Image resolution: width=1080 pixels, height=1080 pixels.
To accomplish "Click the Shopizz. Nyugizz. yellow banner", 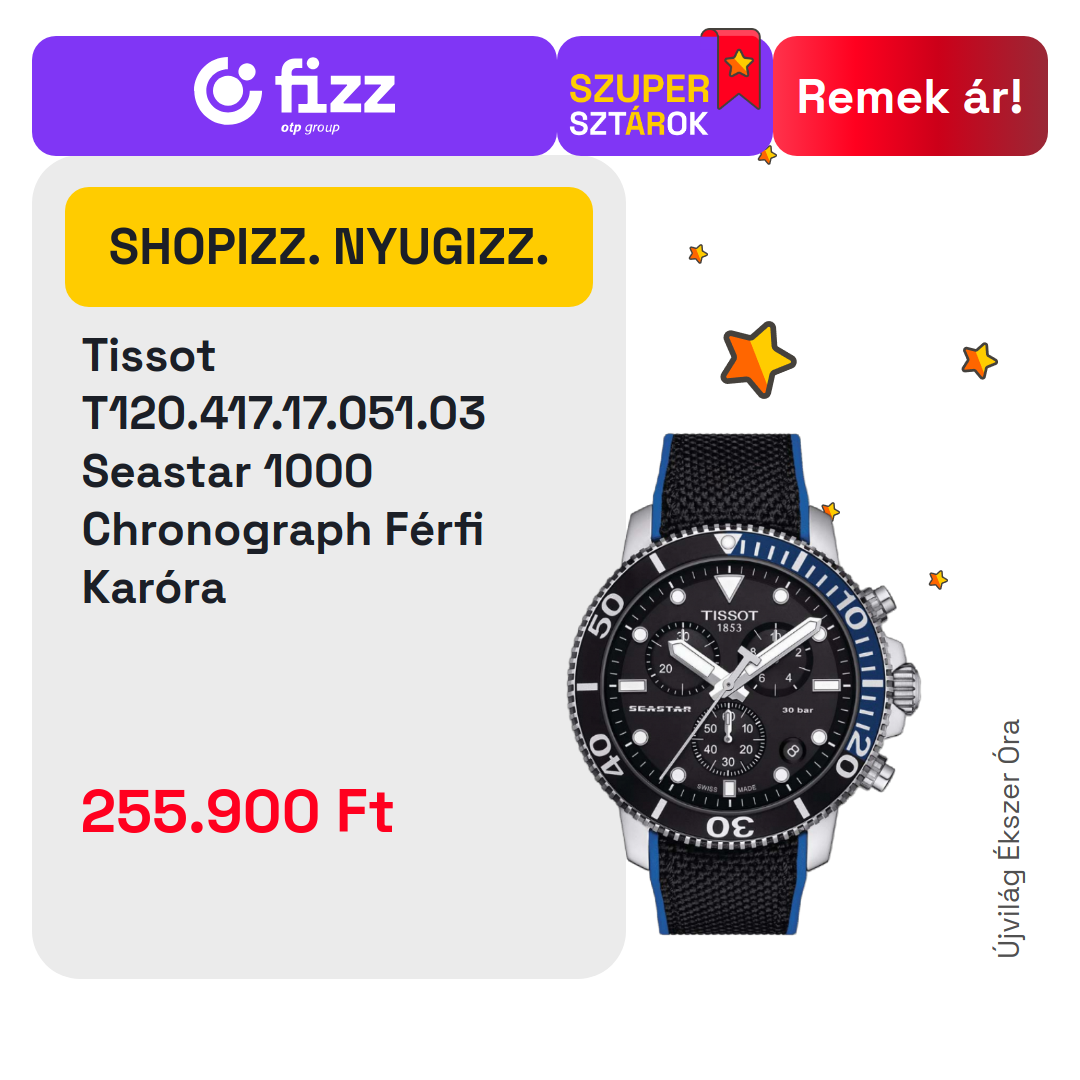I will tap(329, 247).
